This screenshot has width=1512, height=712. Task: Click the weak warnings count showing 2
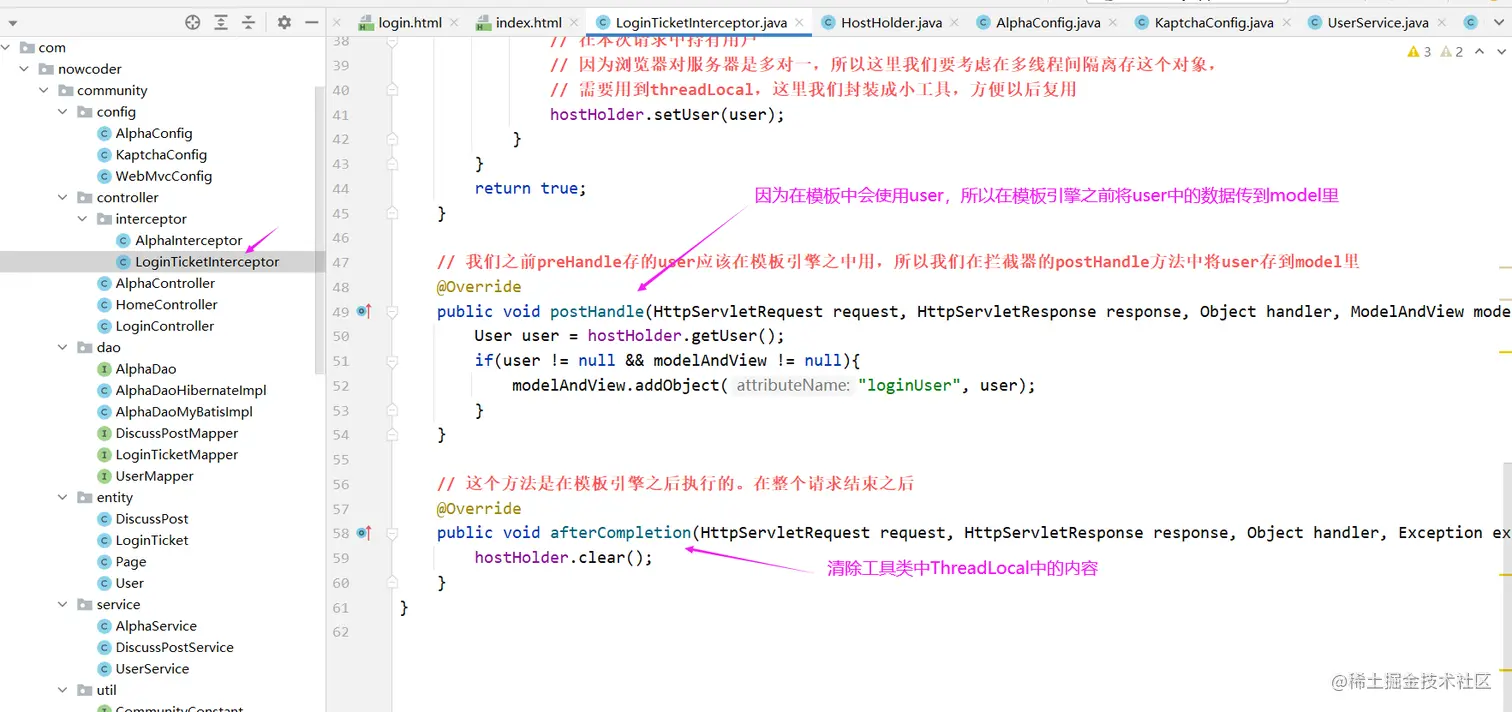pos(1452,51)
